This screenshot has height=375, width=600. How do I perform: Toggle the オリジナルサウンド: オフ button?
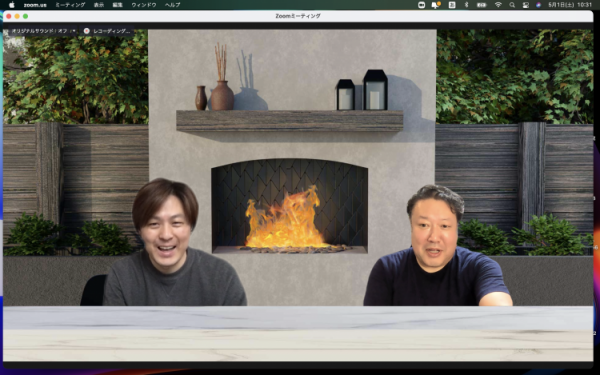tap(38, 31)
